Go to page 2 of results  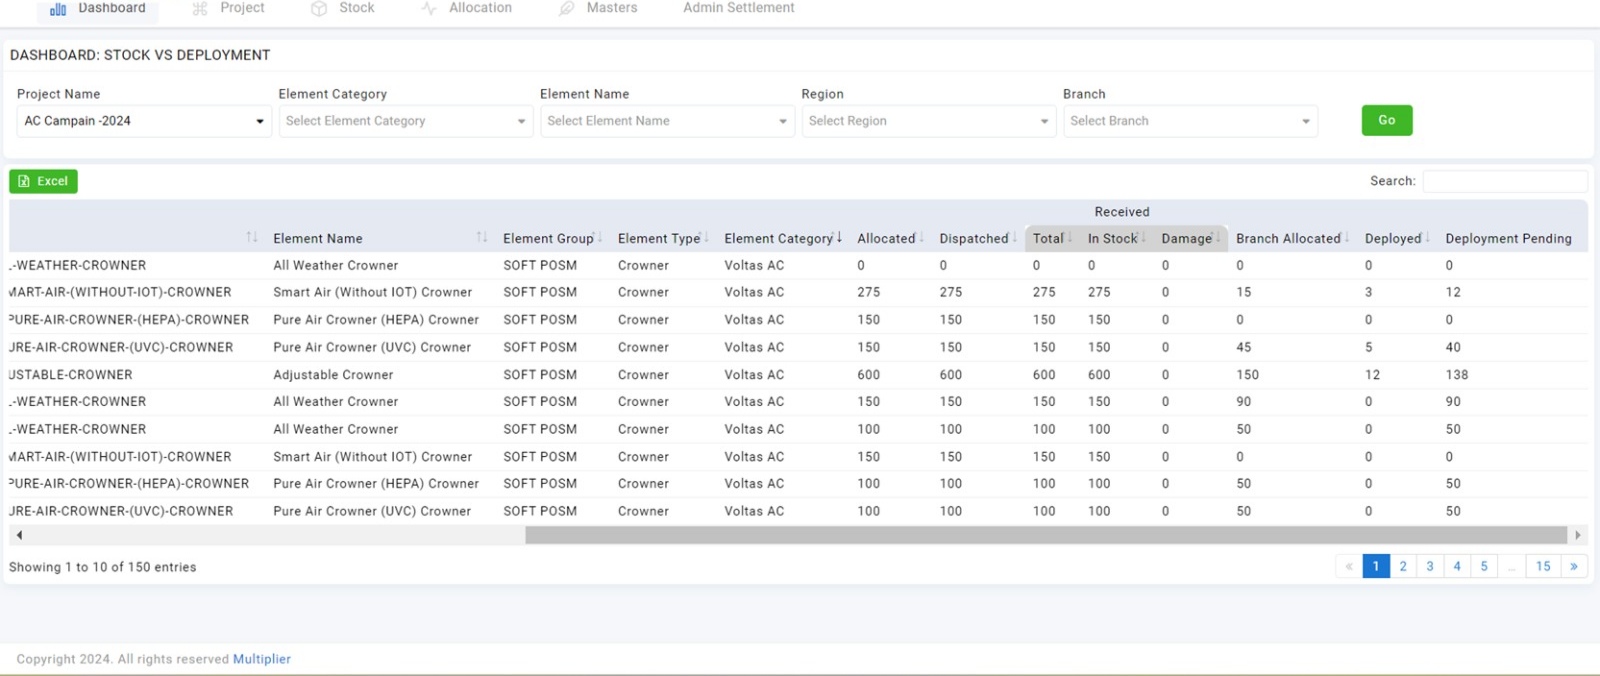1403,566
